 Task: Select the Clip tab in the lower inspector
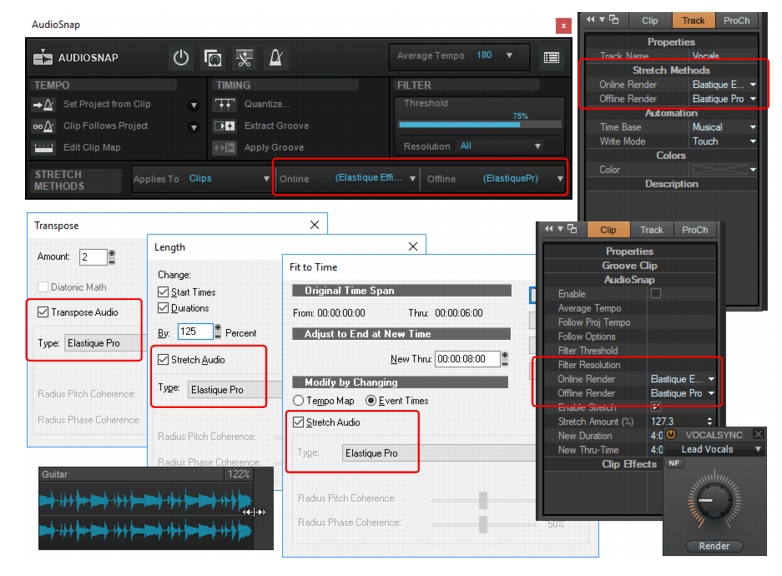pos(607,229)
